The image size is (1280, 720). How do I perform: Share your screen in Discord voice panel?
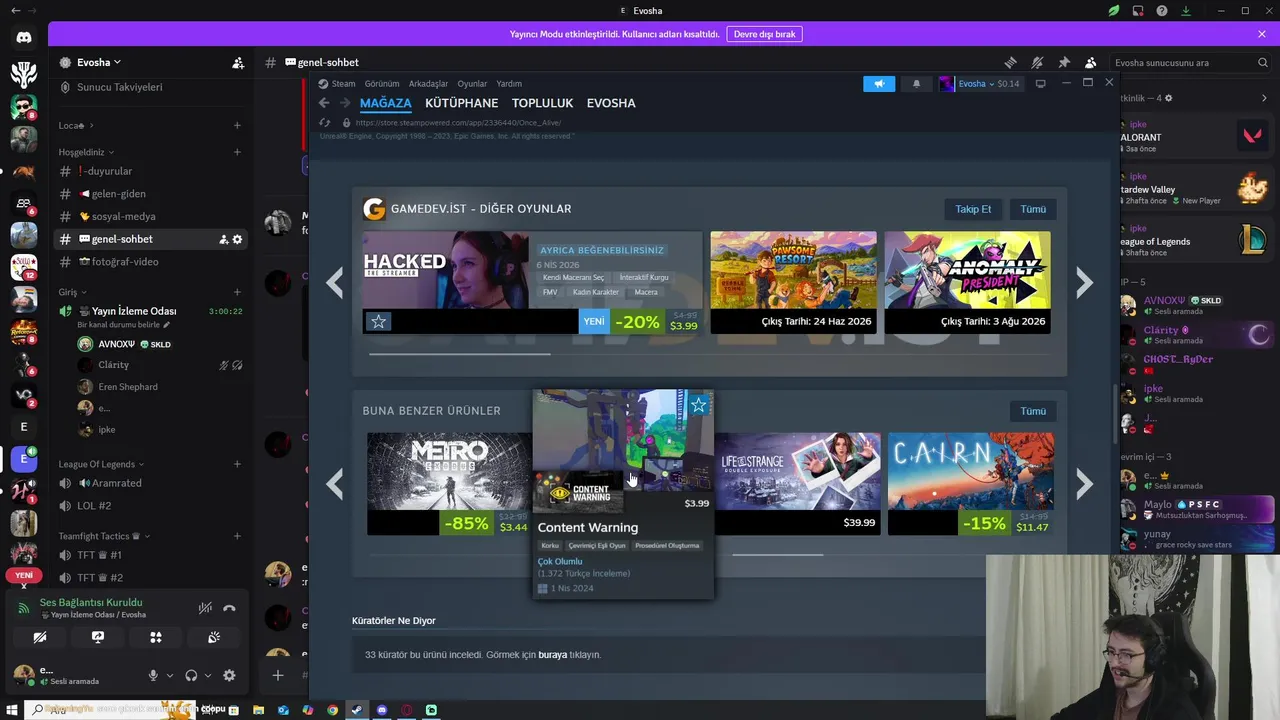pos(98,637)
